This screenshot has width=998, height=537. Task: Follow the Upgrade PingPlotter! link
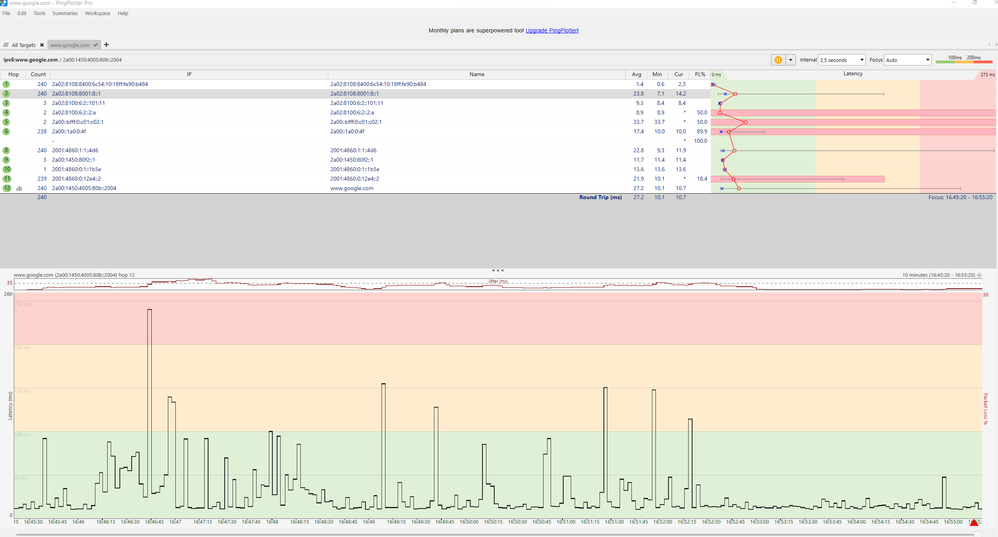[x=552, y=31]
